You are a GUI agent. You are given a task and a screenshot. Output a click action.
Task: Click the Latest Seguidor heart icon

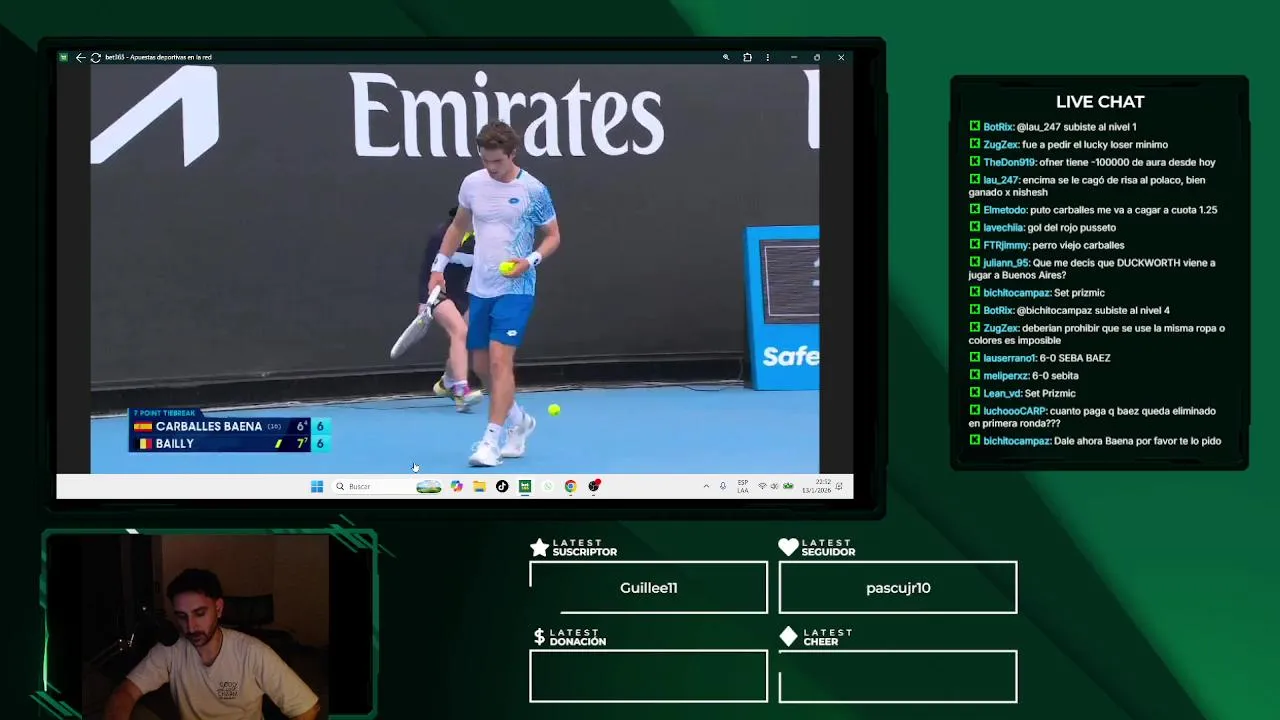point(788,547)
